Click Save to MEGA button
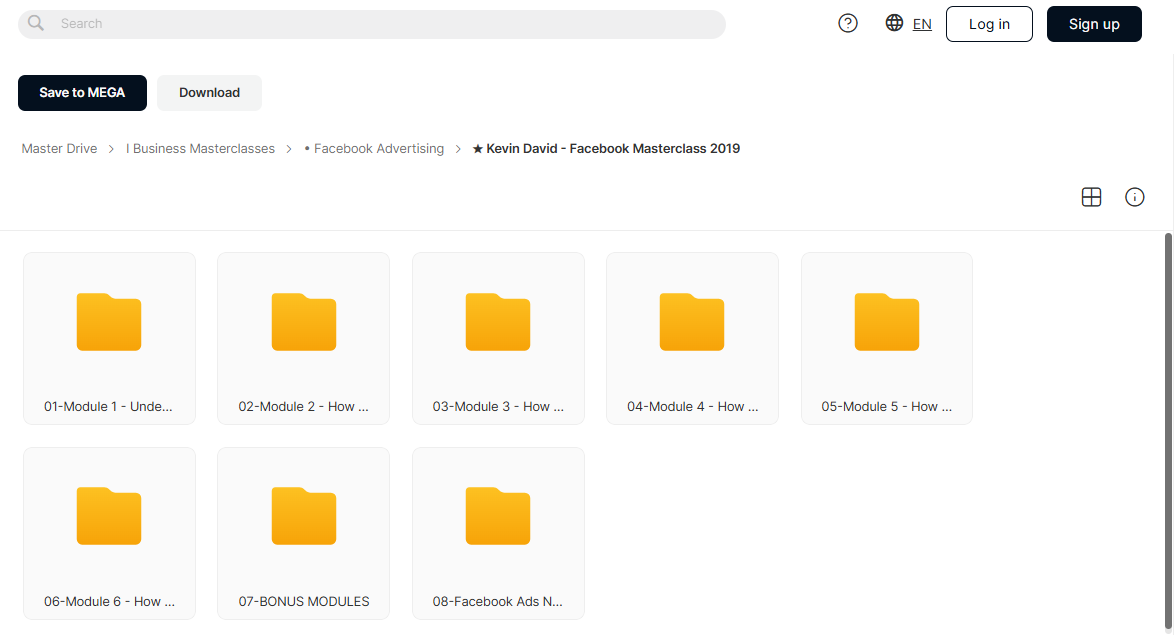 point(82,93)
